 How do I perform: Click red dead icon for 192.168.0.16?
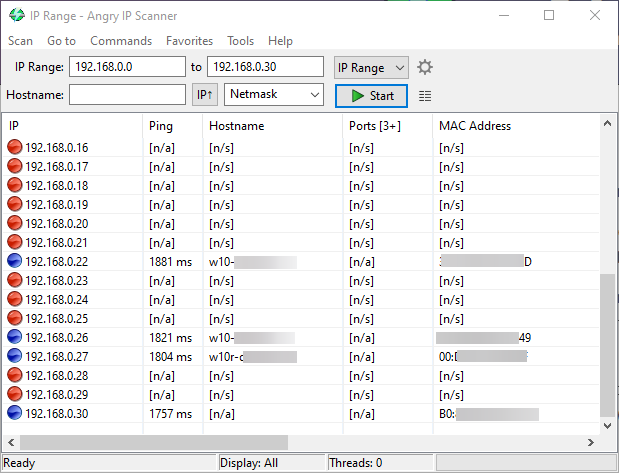(15, 147)
